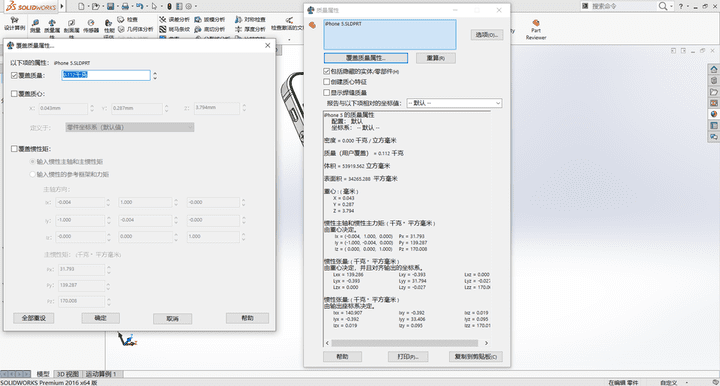Uncheck the 覆盖质量 checkbox
720x386 pixels.
click(x=14, y=75)
